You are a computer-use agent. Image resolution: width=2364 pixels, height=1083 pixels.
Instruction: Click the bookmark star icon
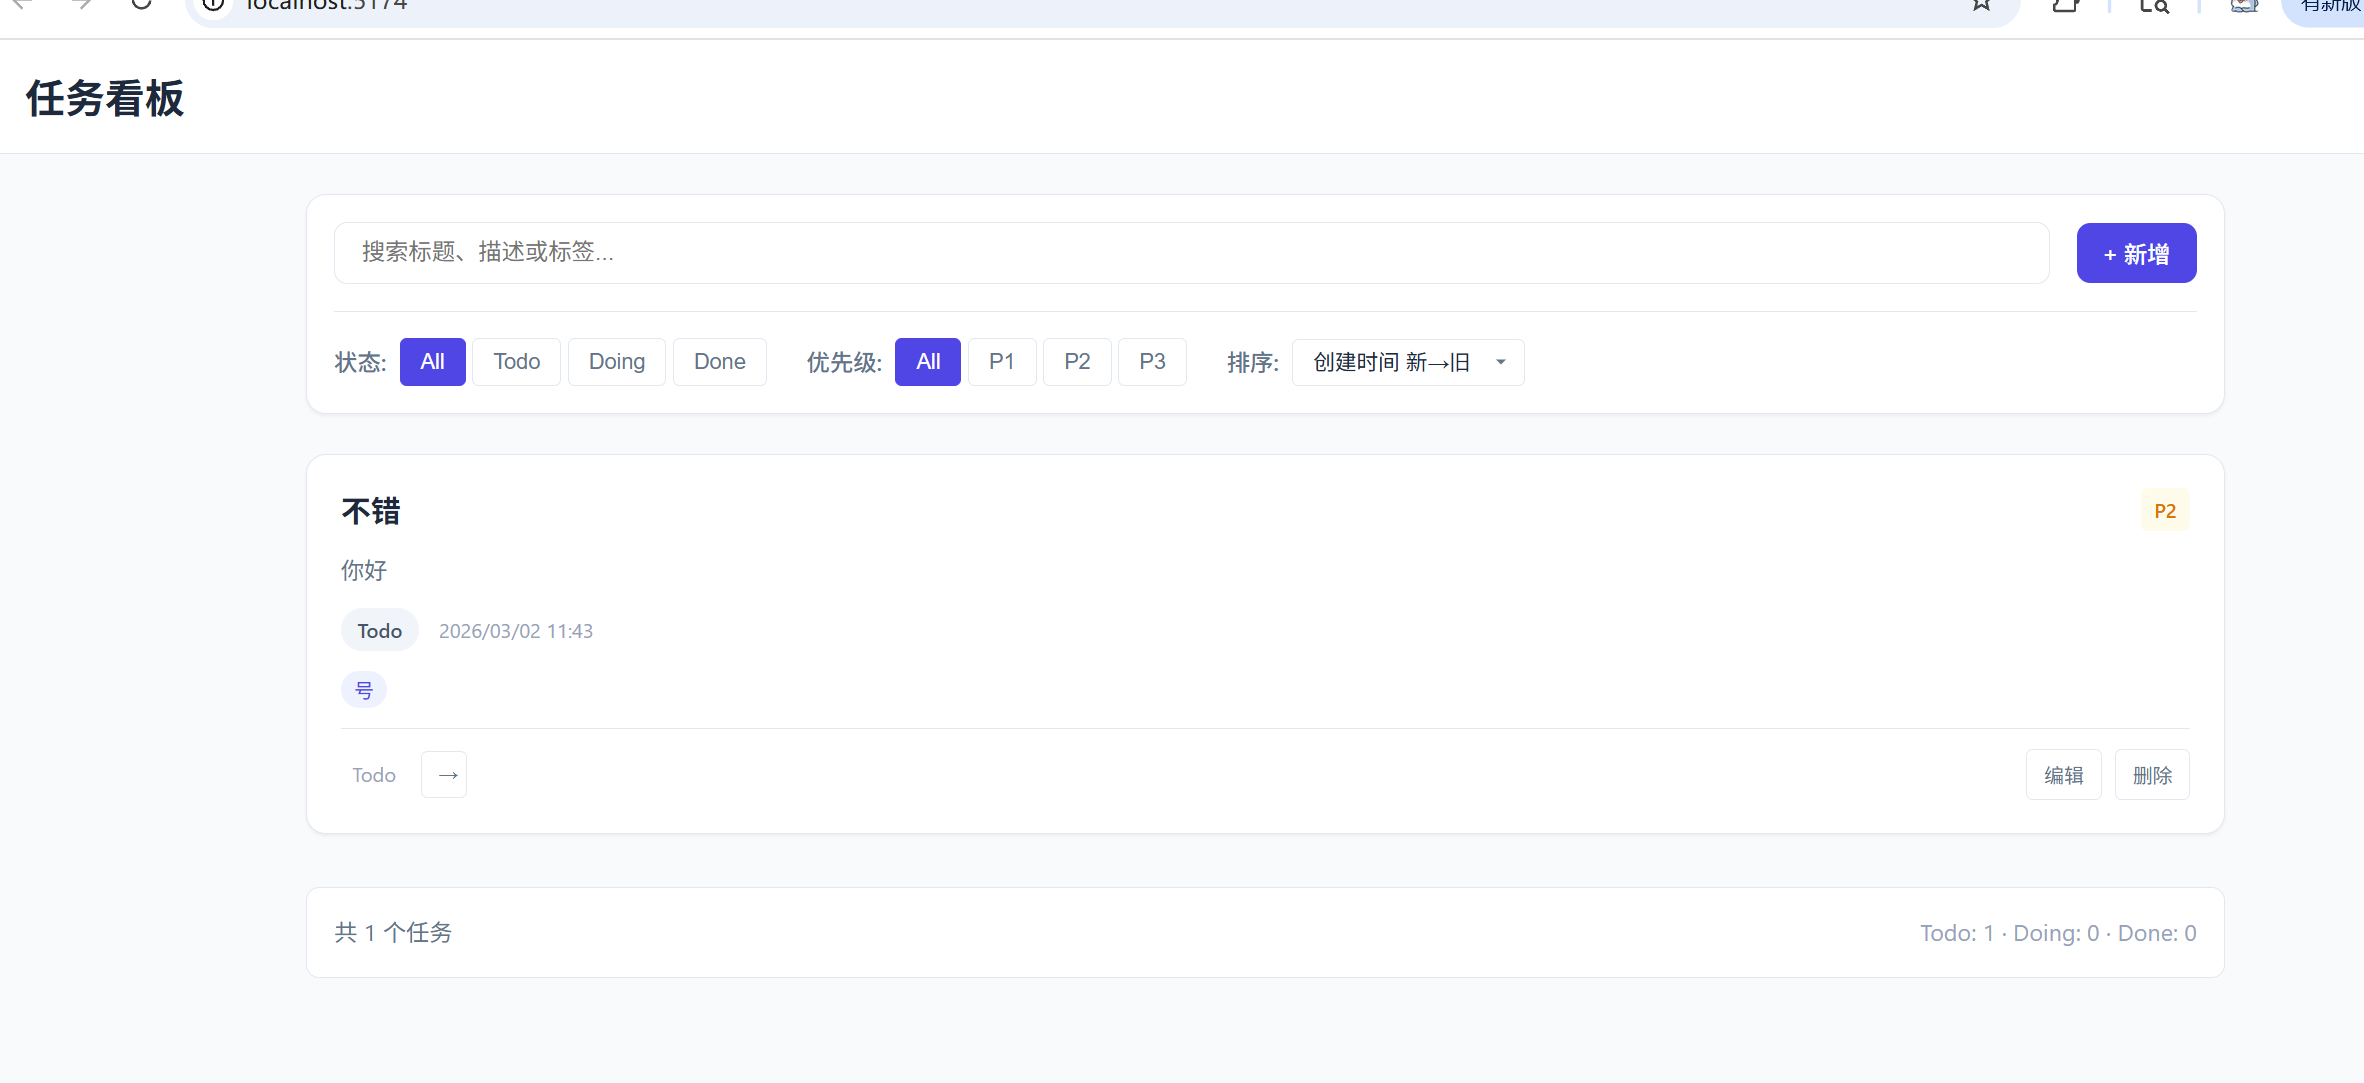pyautogui.click(x=1981, y=5)
